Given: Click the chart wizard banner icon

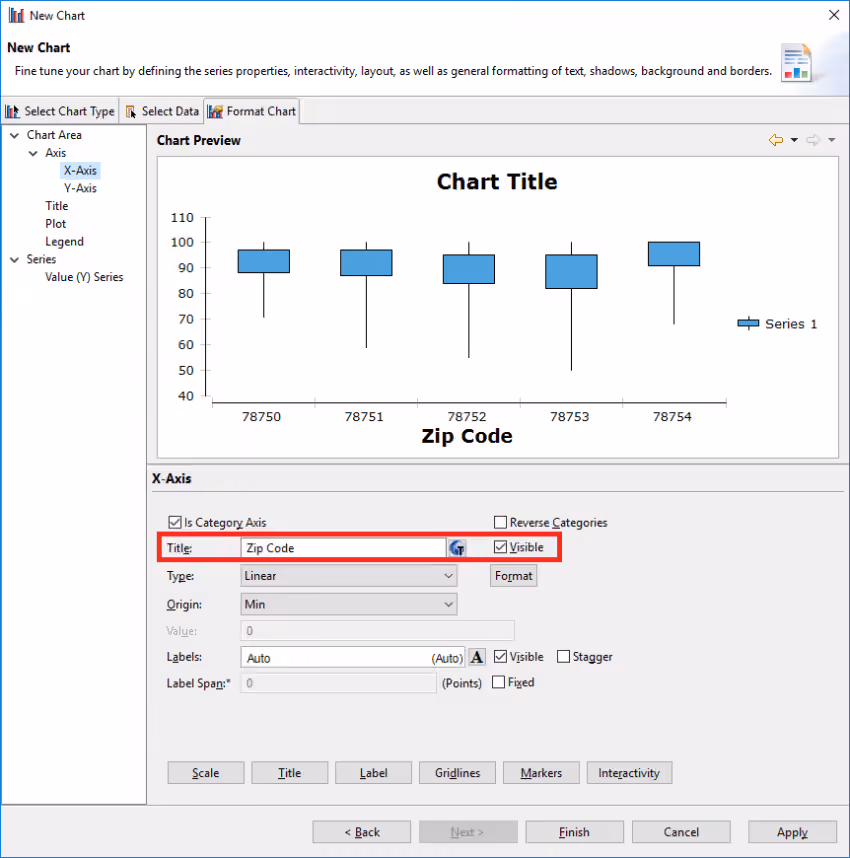Looking at the screenshot, I should 796,62.
